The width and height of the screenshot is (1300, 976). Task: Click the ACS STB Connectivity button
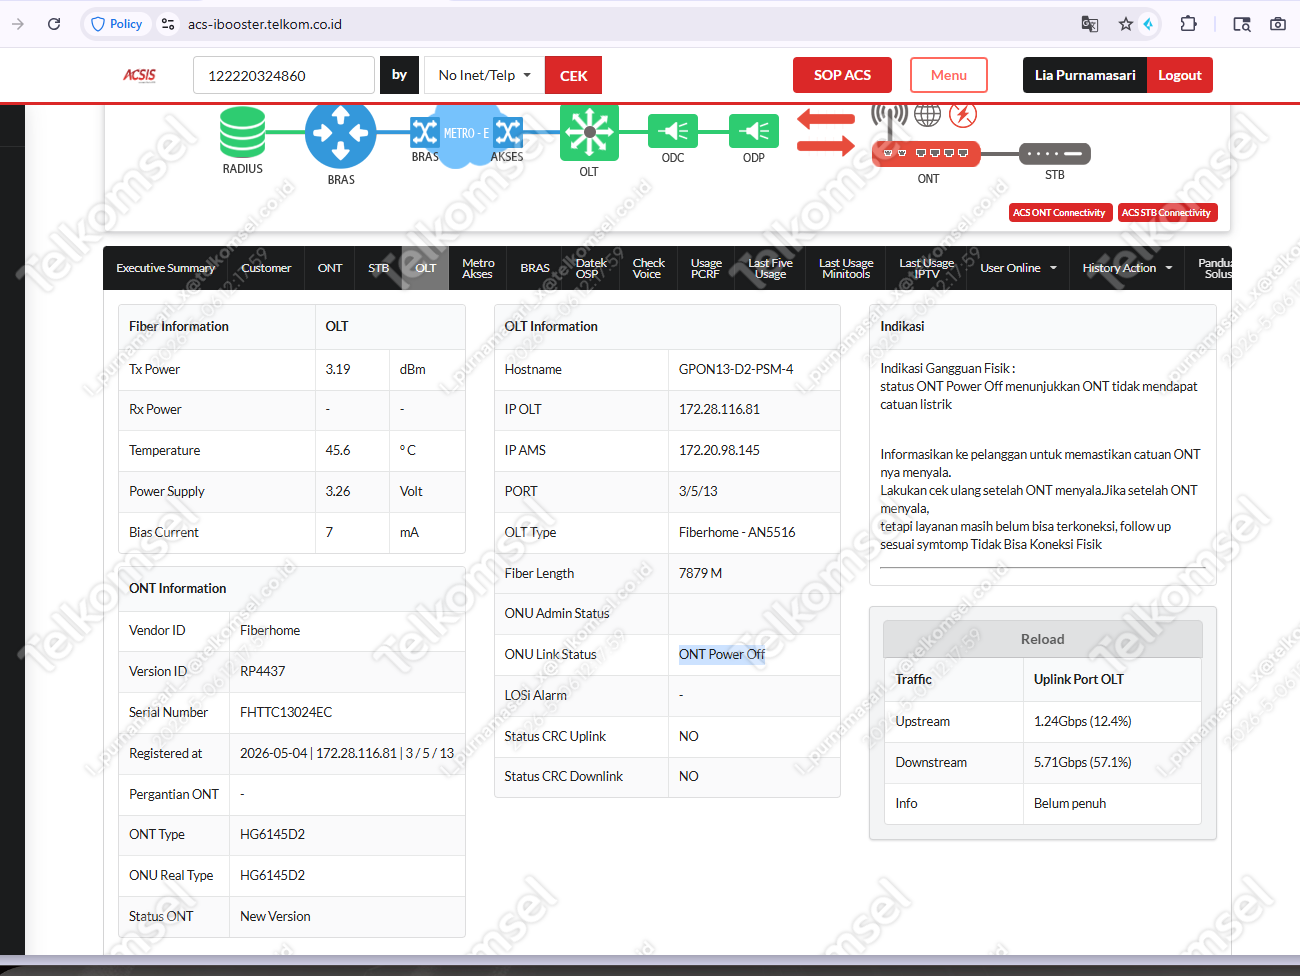(1166, 213)
